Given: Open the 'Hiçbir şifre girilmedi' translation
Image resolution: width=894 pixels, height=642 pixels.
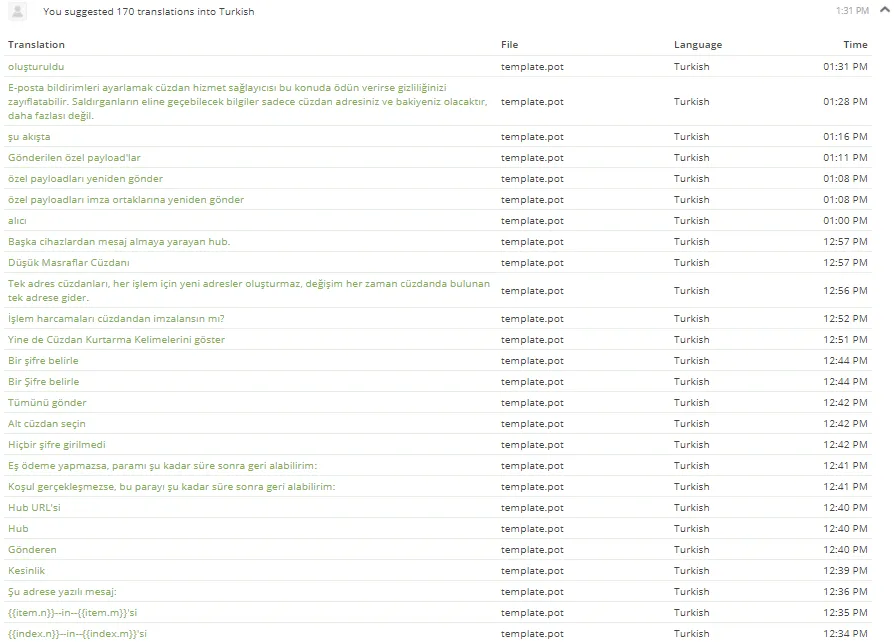Looking at the screenshot, I should coord(57,445).
